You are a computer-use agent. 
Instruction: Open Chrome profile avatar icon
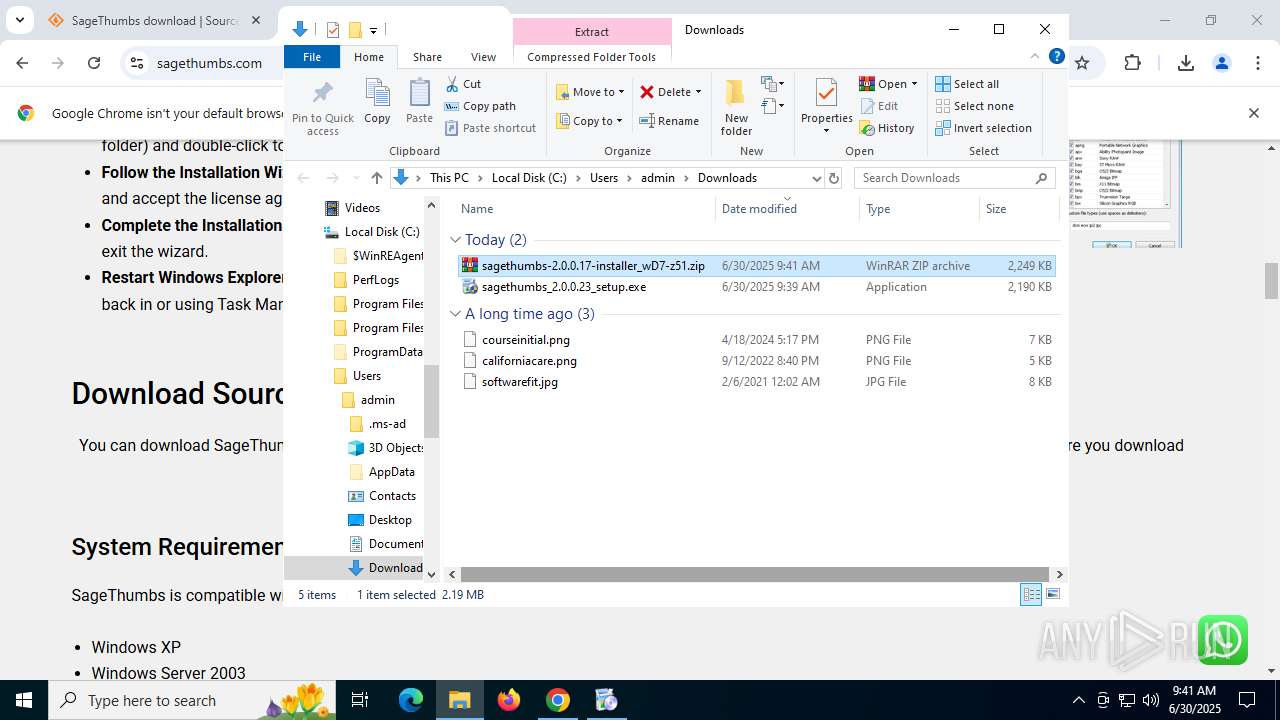[1221, 63]
